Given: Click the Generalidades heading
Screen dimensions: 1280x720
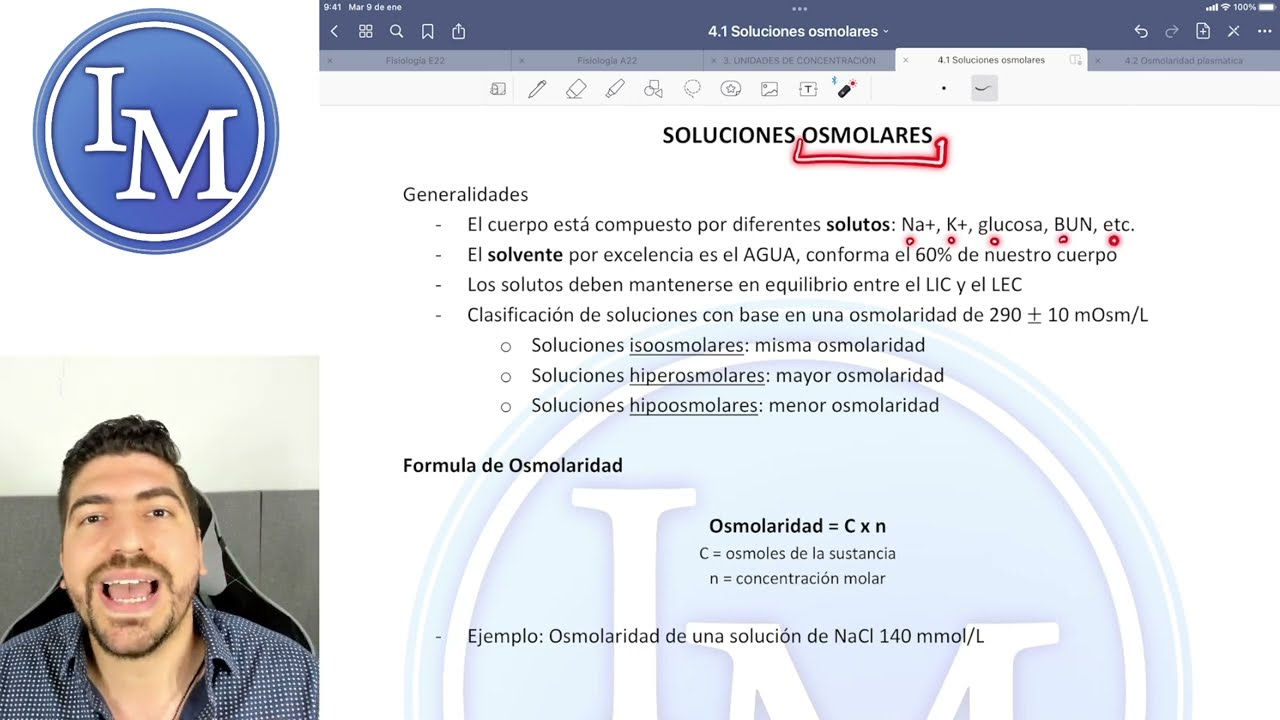Looking at the screenshot, I should coord(465,194).
